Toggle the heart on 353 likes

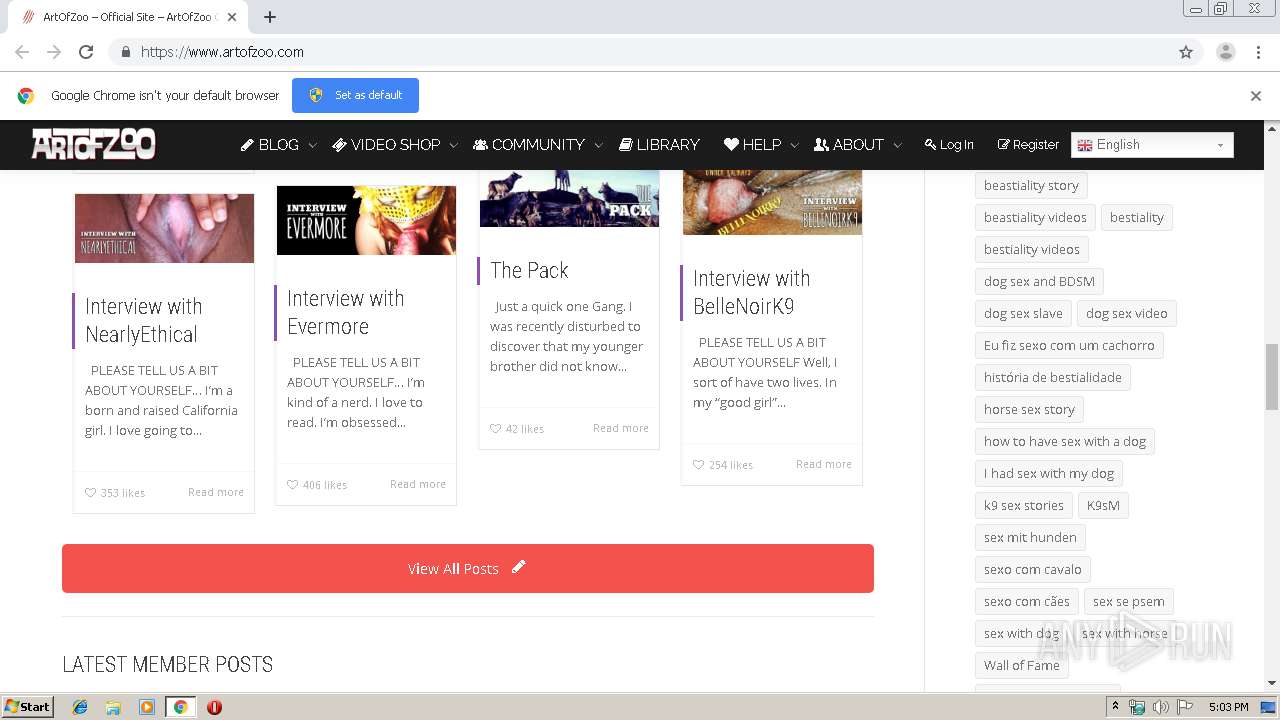click(x=90, y=493)
